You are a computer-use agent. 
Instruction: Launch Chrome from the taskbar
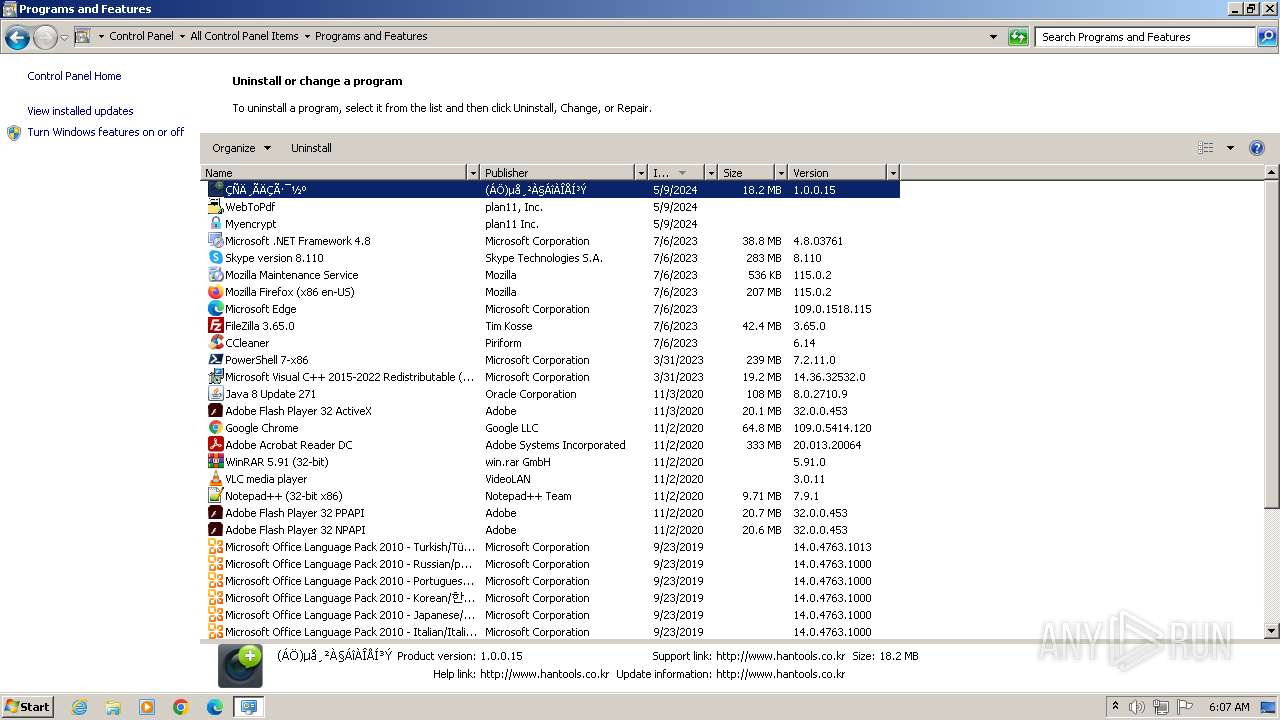pos(181,707)
